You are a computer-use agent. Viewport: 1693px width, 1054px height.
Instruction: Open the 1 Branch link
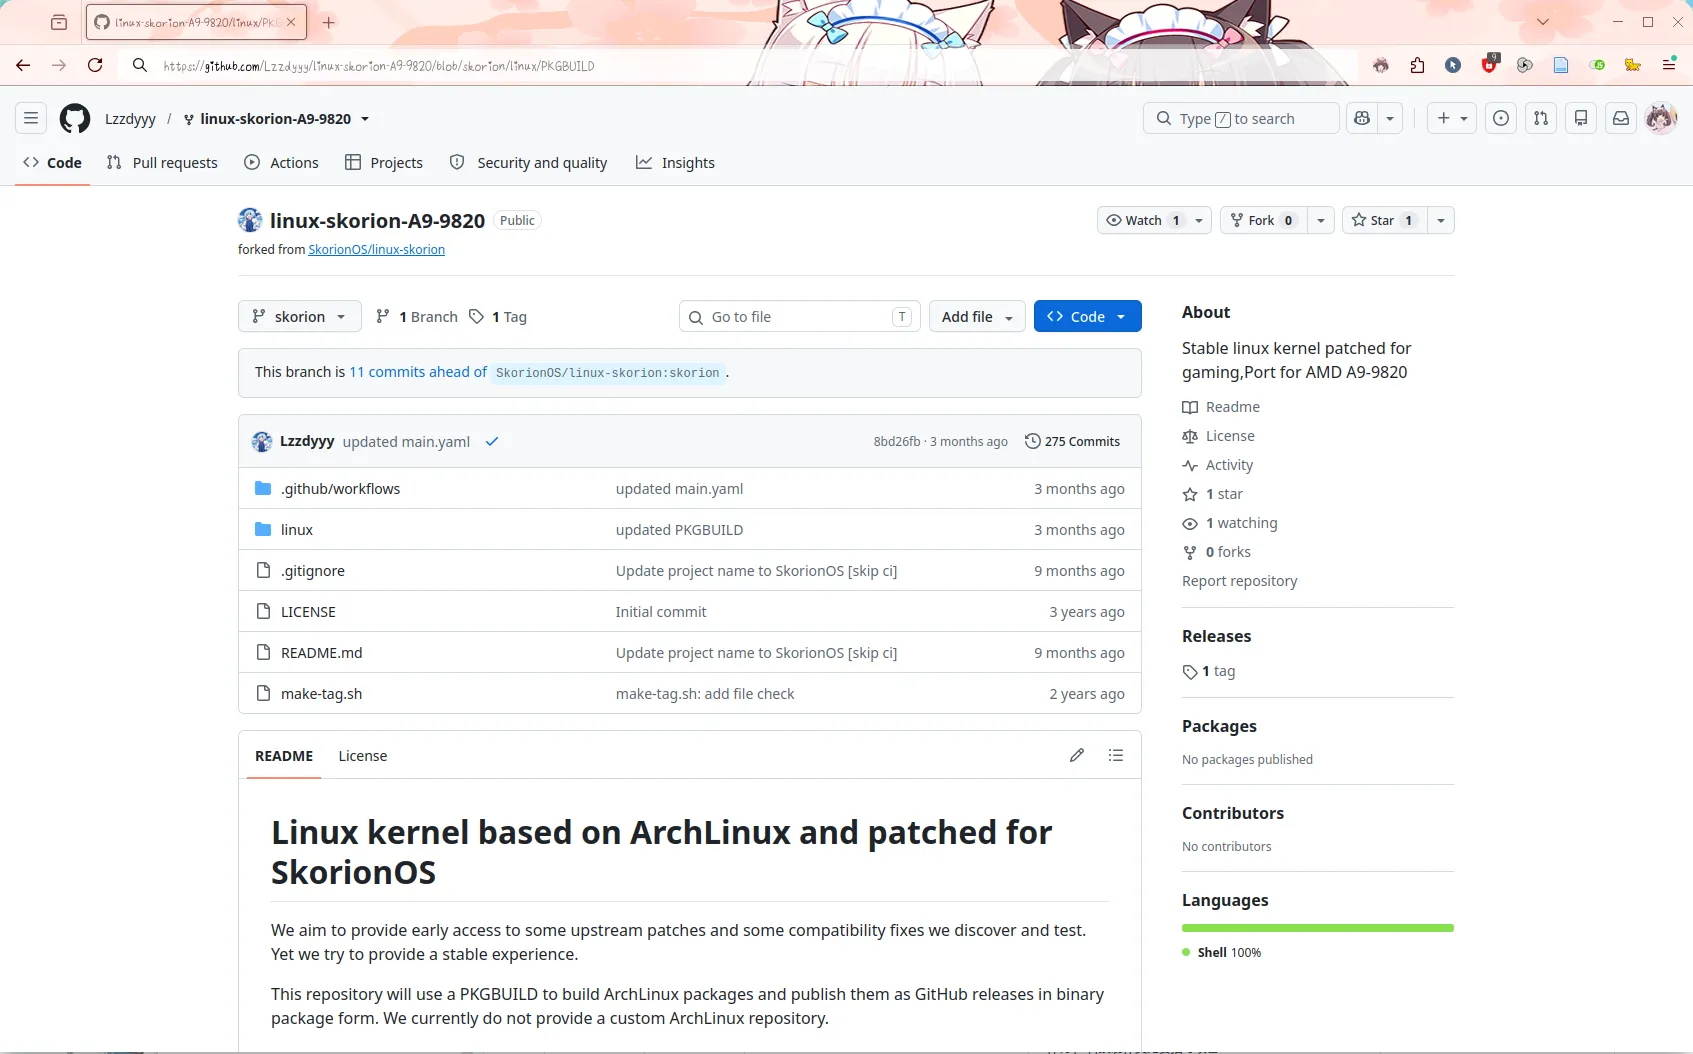[416, 316]
